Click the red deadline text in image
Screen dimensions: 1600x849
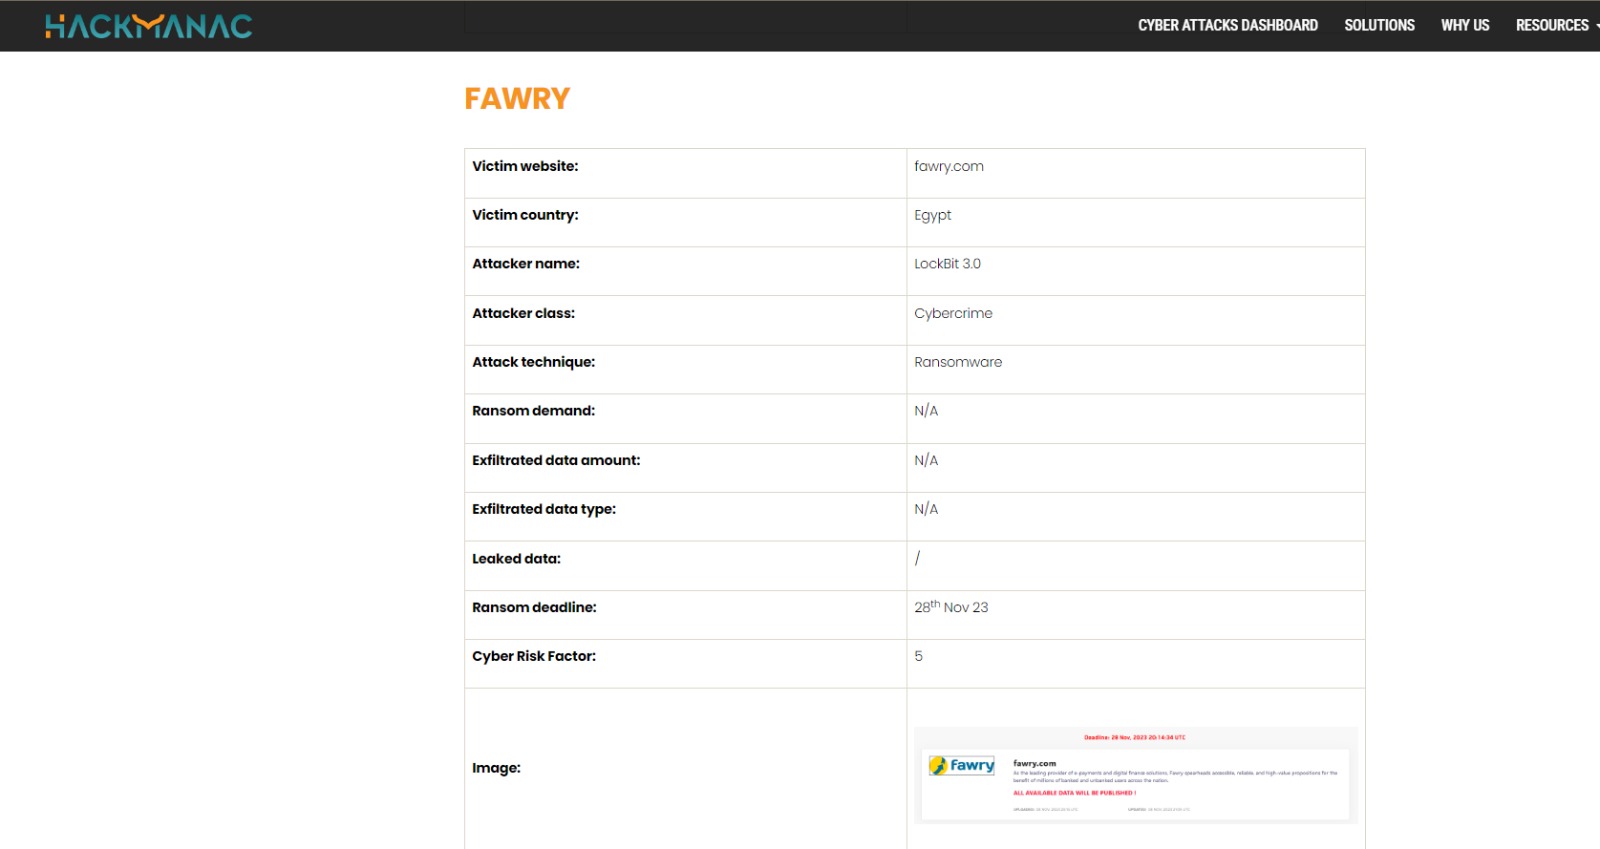(x=1134, y=738)
